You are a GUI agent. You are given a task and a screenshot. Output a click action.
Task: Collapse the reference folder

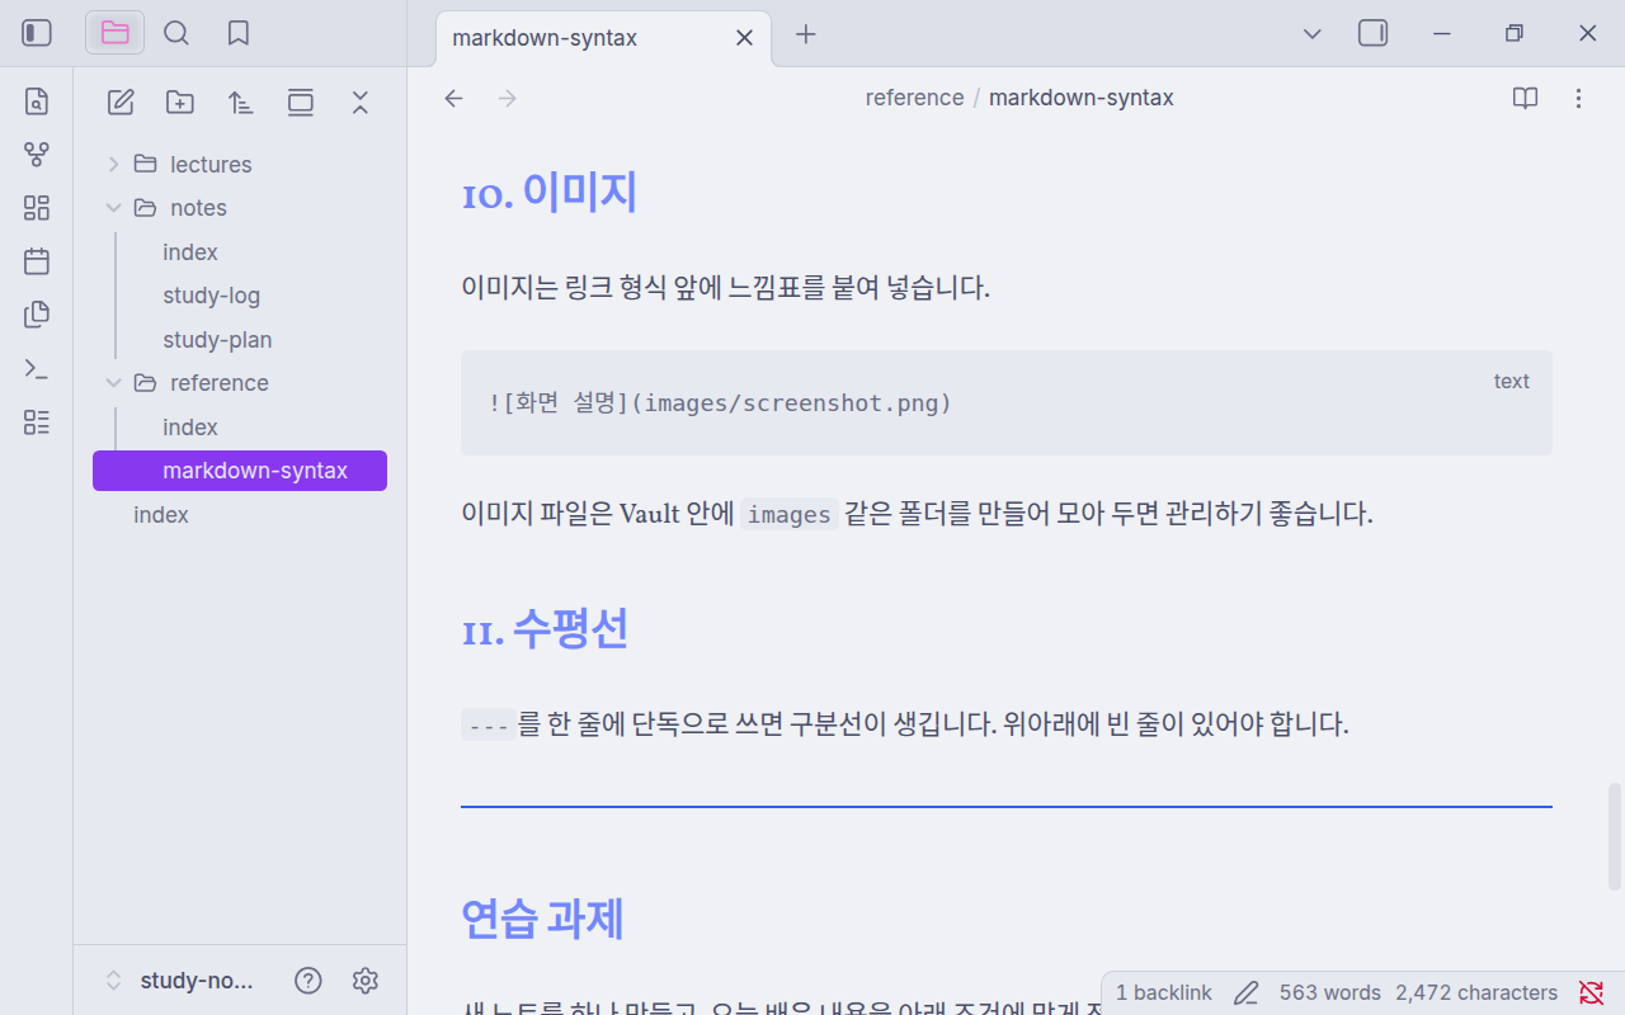point(113,383)
